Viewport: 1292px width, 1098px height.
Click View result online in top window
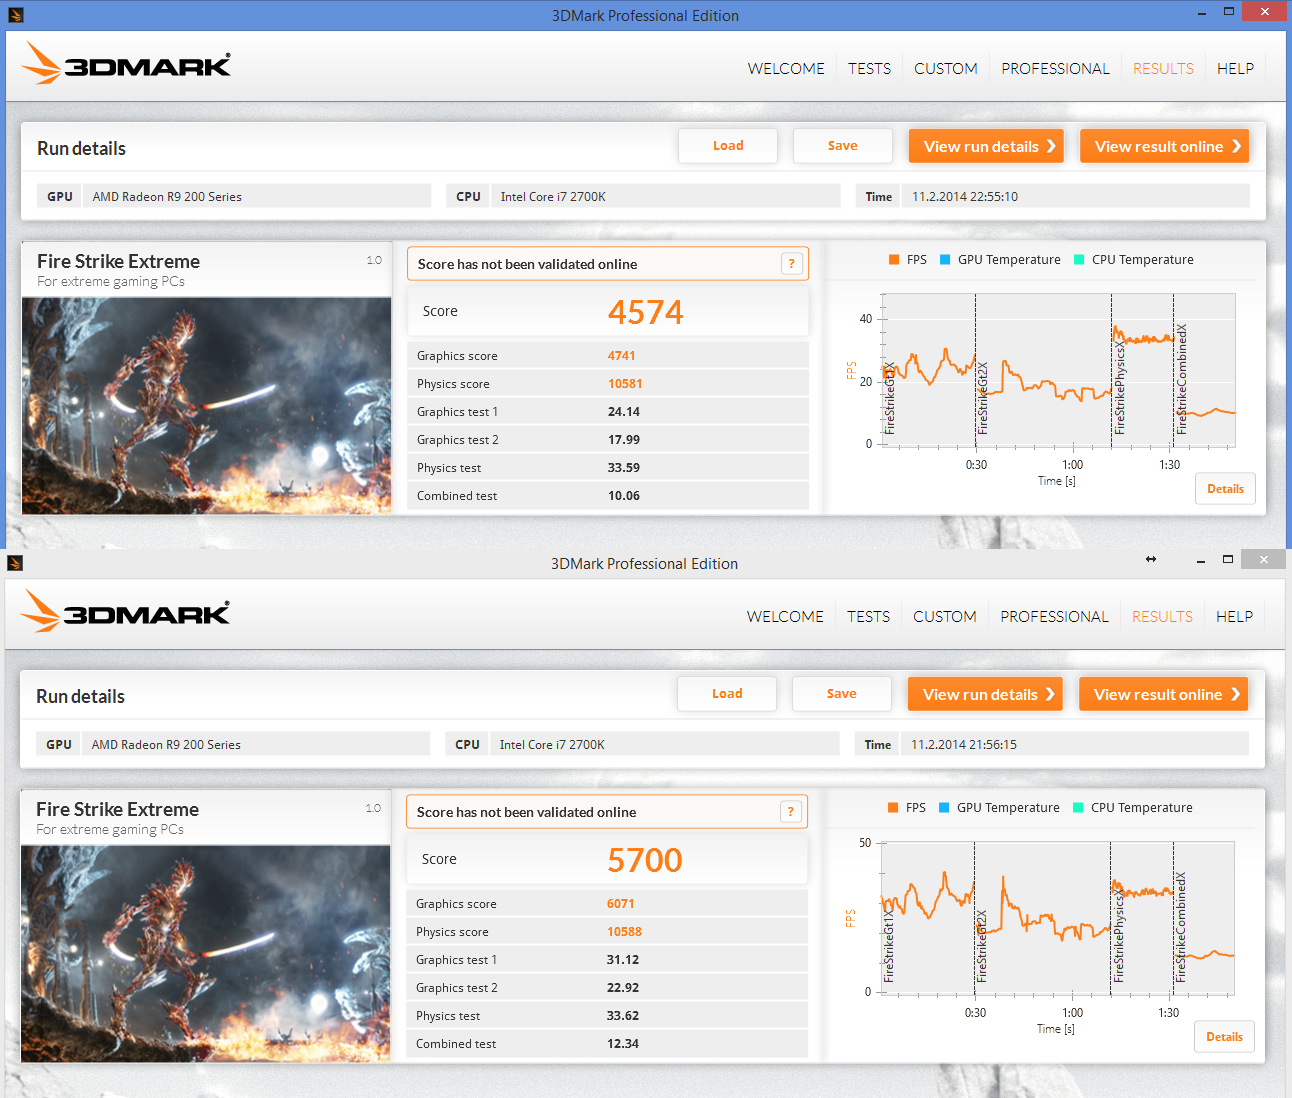(x=1164, y=146)
